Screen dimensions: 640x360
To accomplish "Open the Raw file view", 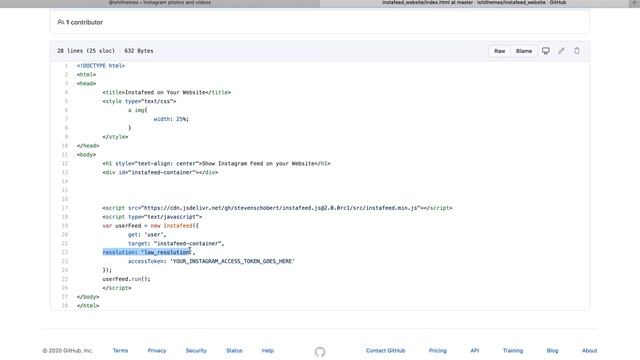I will 500,51.
